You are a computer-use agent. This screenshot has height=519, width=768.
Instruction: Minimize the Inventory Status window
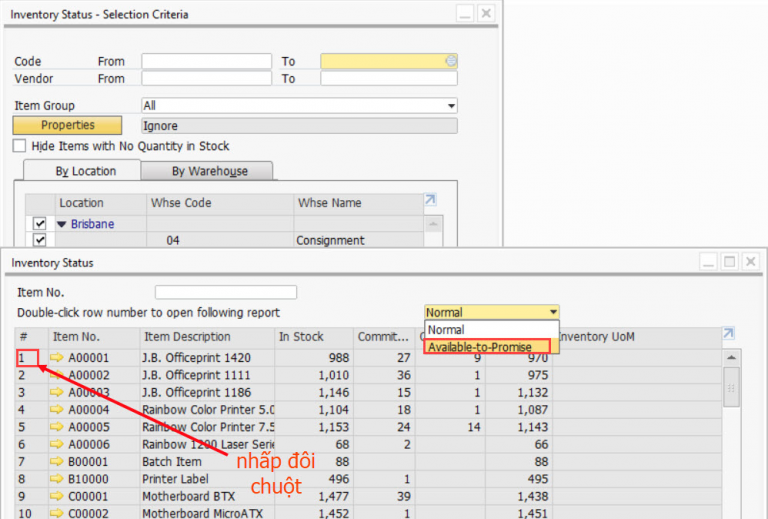point(708,262)
